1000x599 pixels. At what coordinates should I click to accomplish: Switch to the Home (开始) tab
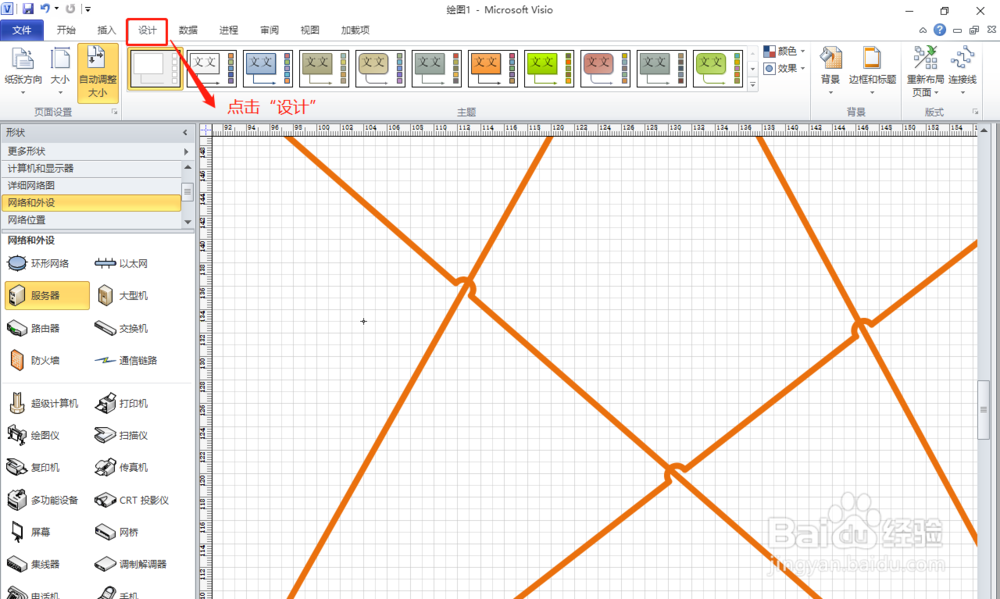[x=66, y=30]
